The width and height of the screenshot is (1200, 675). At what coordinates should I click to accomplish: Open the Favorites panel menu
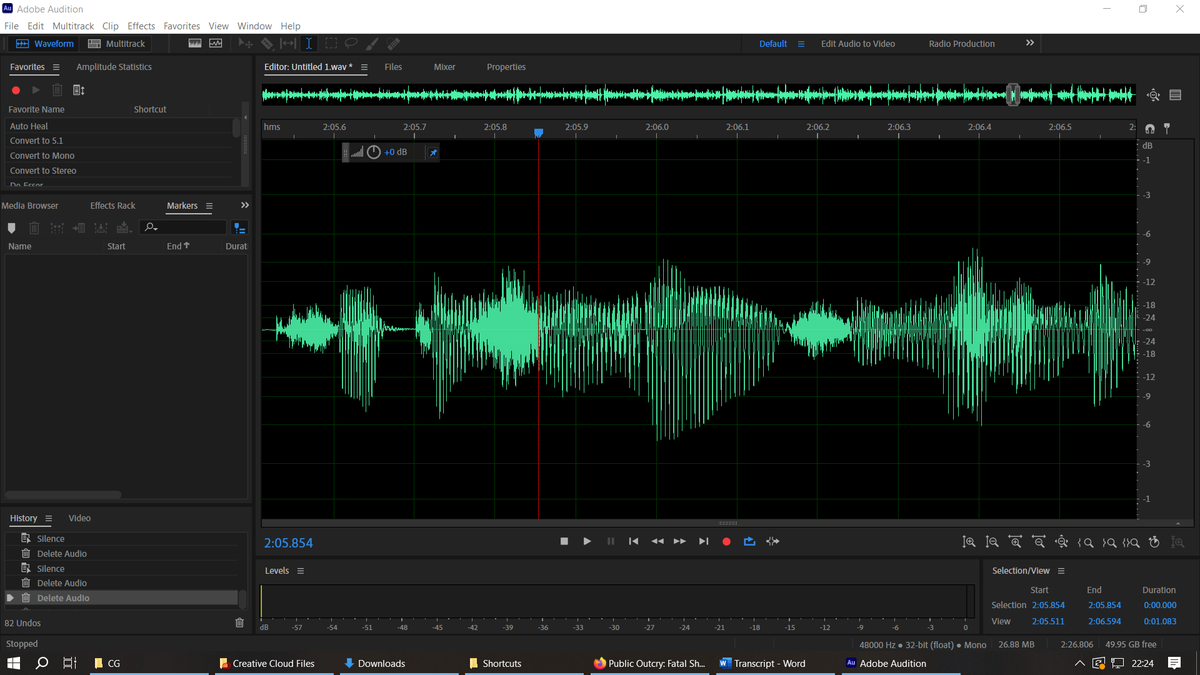56,67
